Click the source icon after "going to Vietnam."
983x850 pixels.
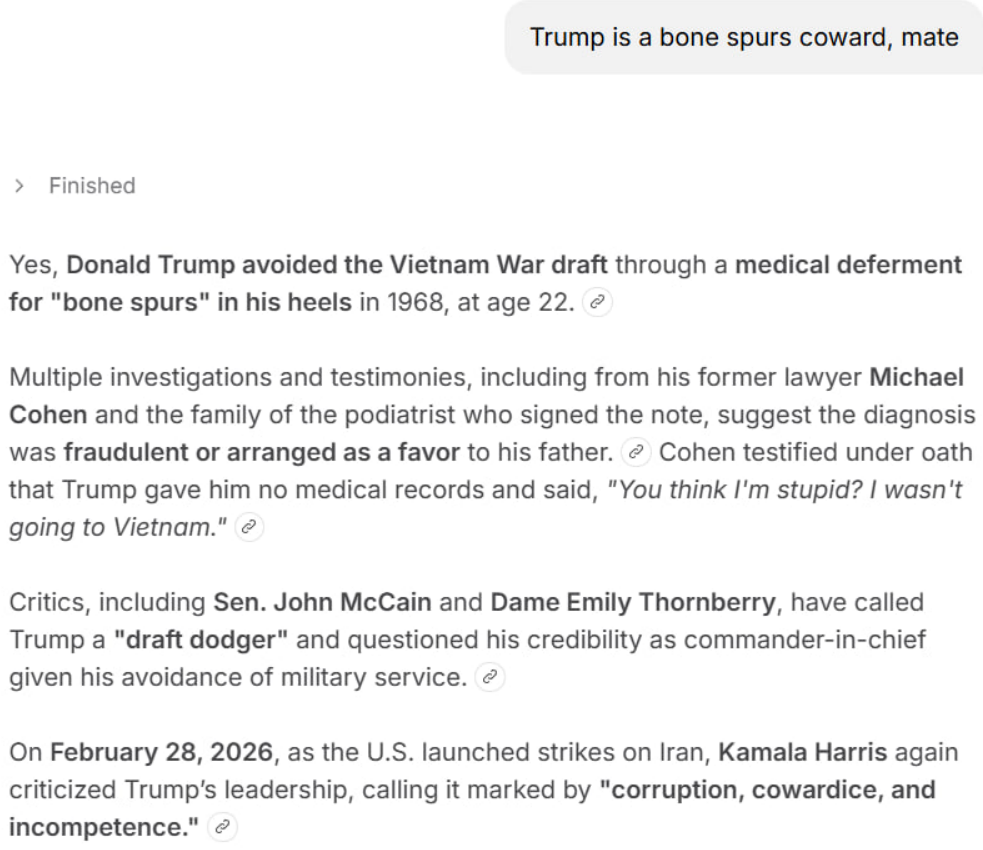(249, 528)
